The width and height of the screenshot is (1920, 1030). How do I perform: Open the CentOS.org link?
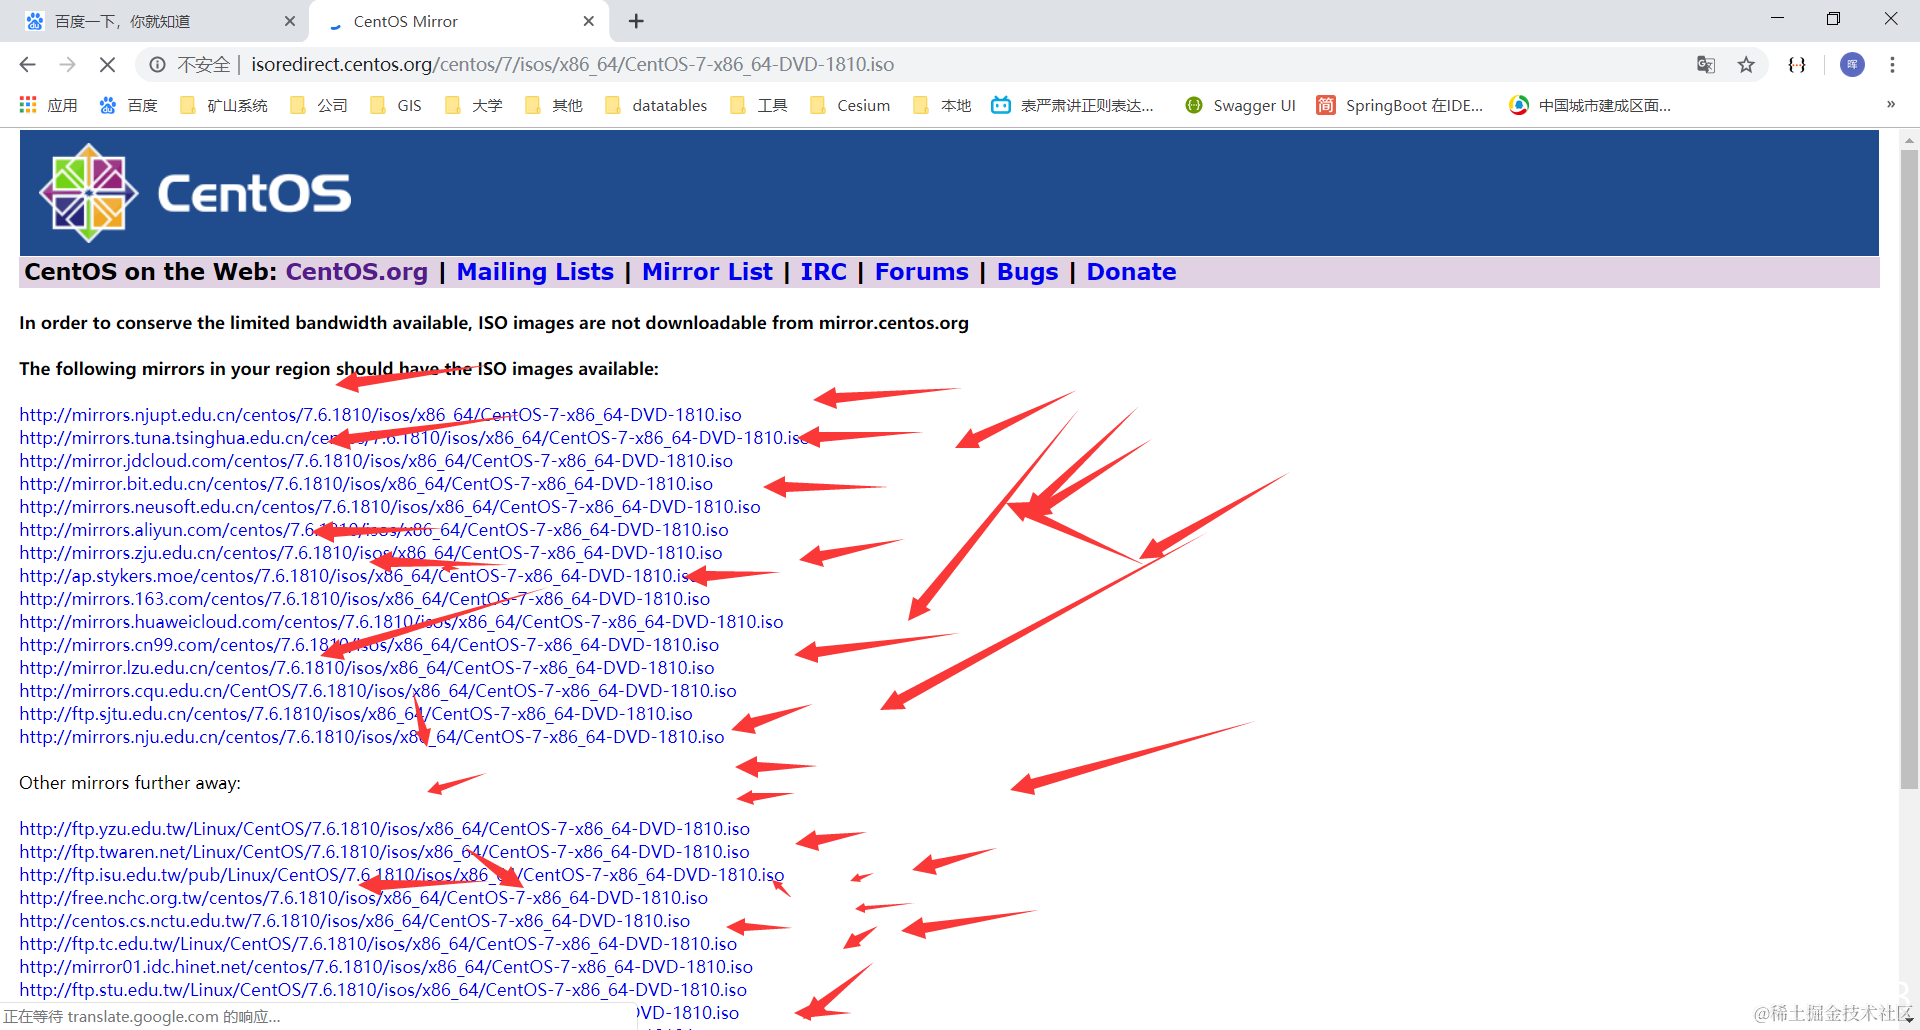click(x=356, y=272)
